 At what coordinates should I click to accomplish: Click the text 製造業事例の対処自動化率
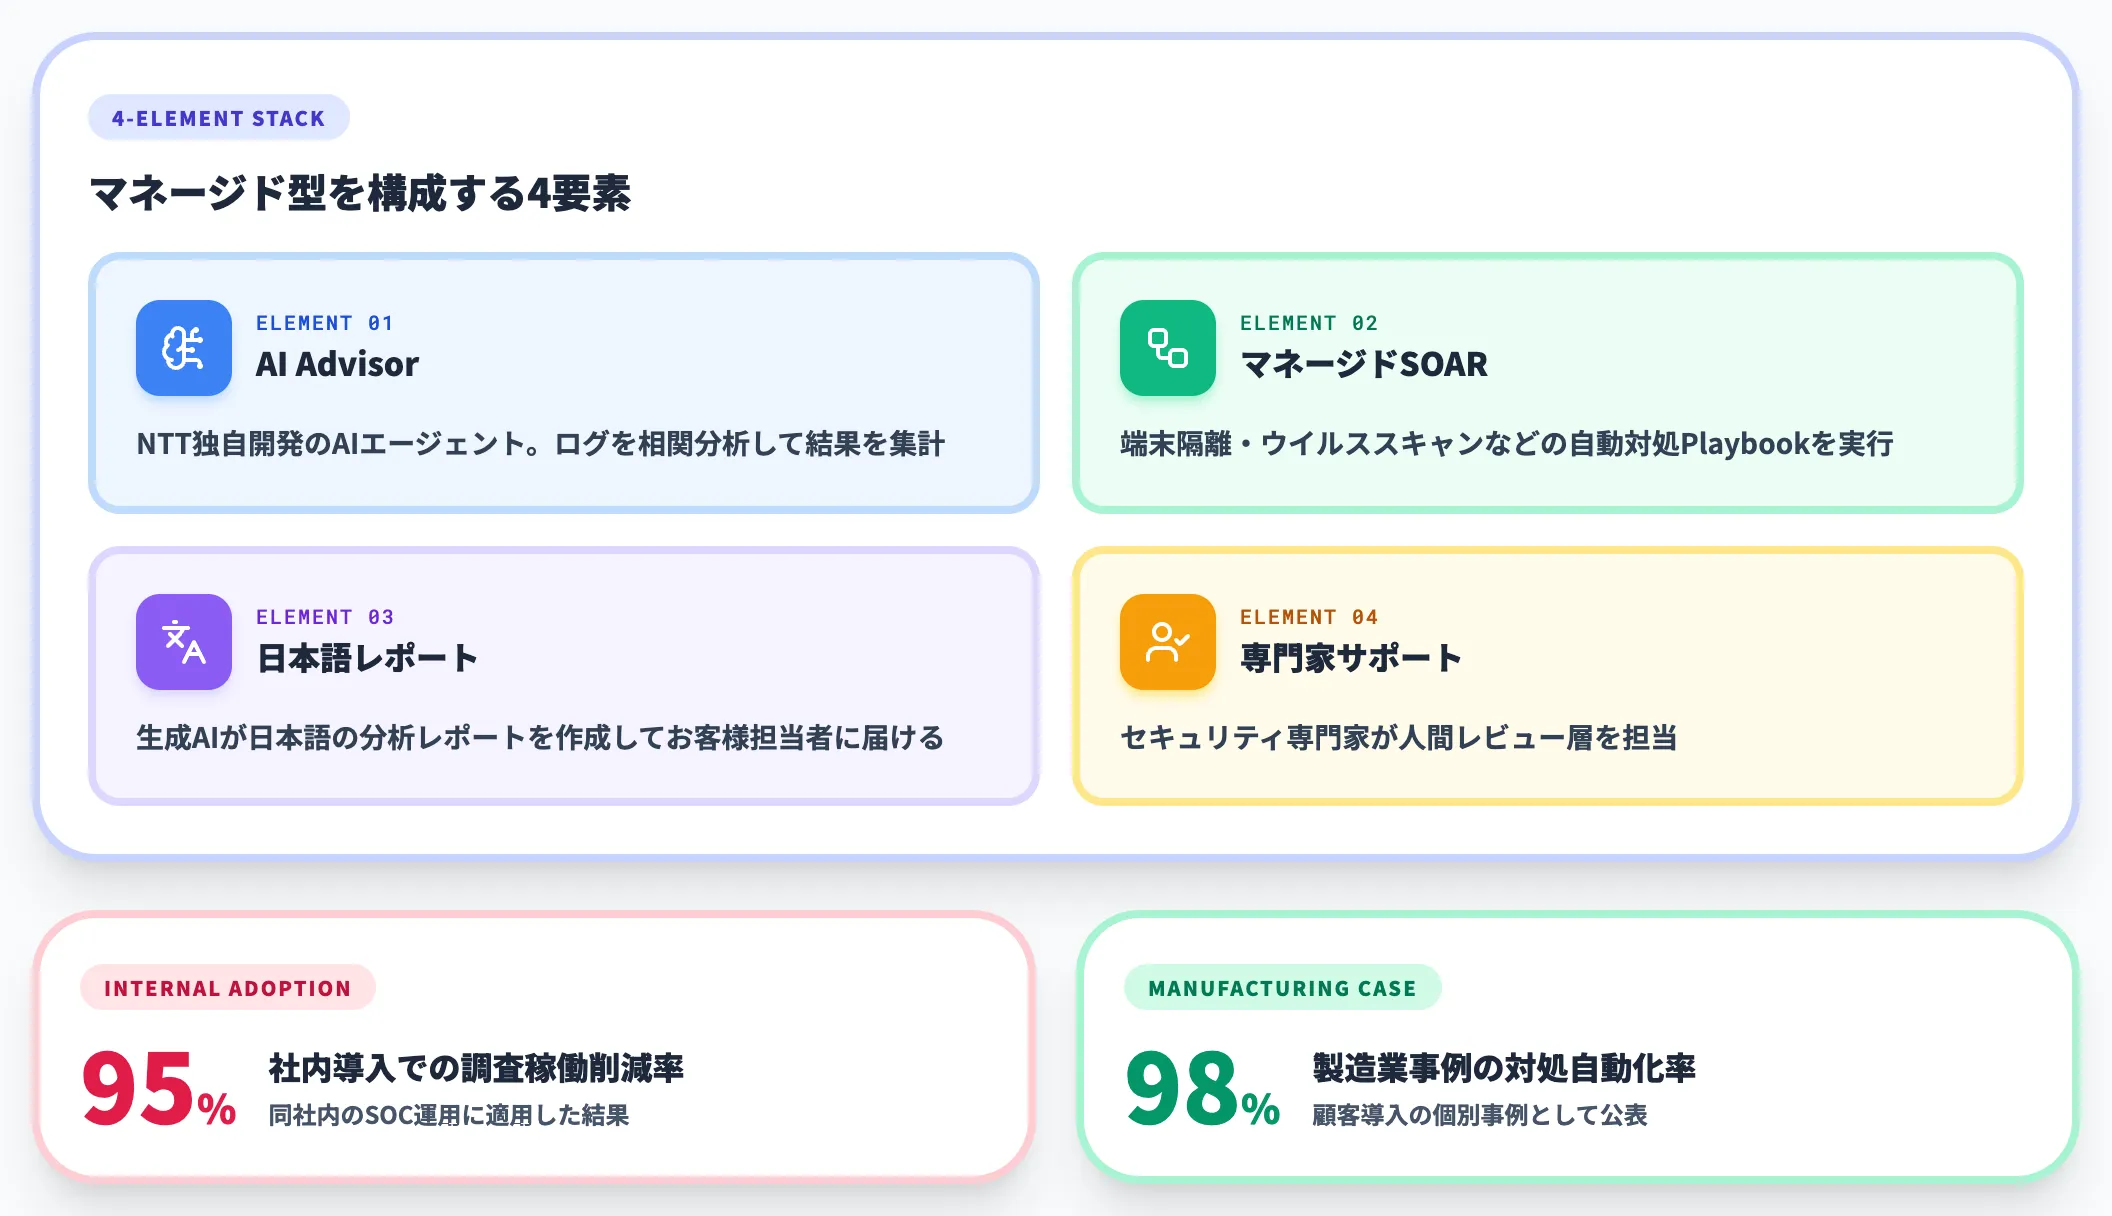[x=1504, y=1068]
